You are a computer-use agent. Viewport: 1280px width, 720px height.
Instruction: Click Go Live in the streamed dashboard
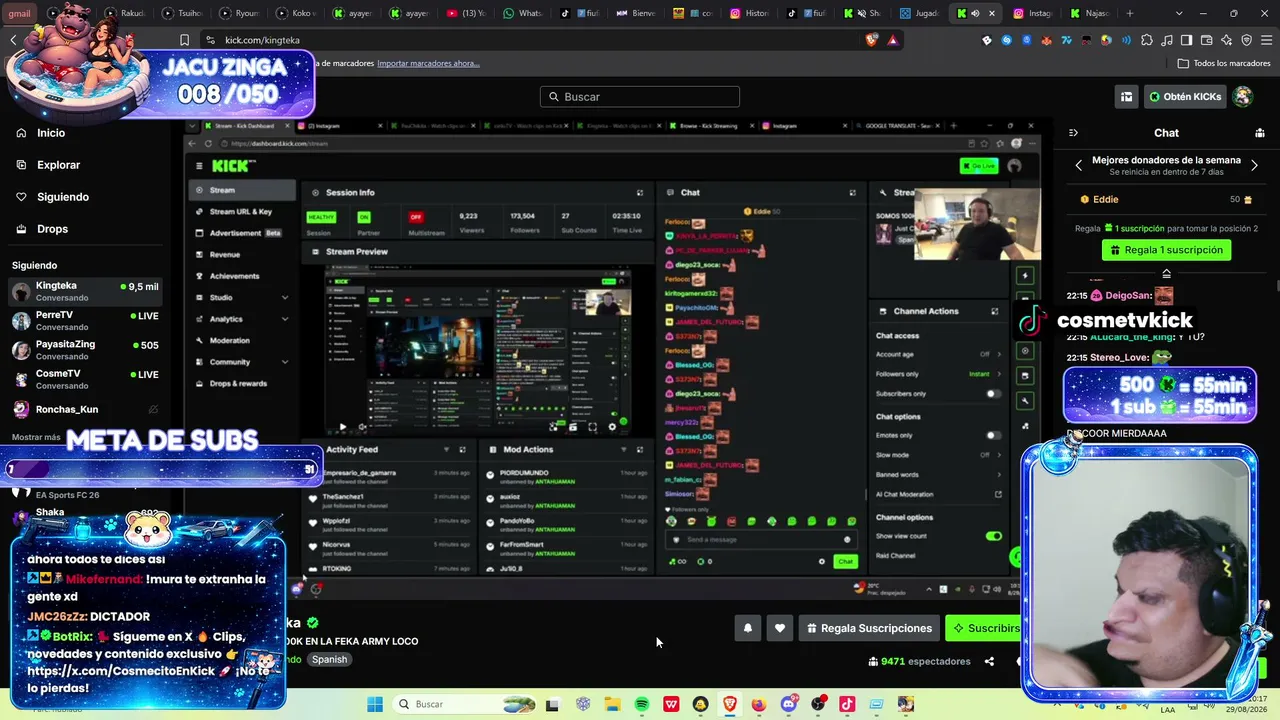[x=979, y=166]
